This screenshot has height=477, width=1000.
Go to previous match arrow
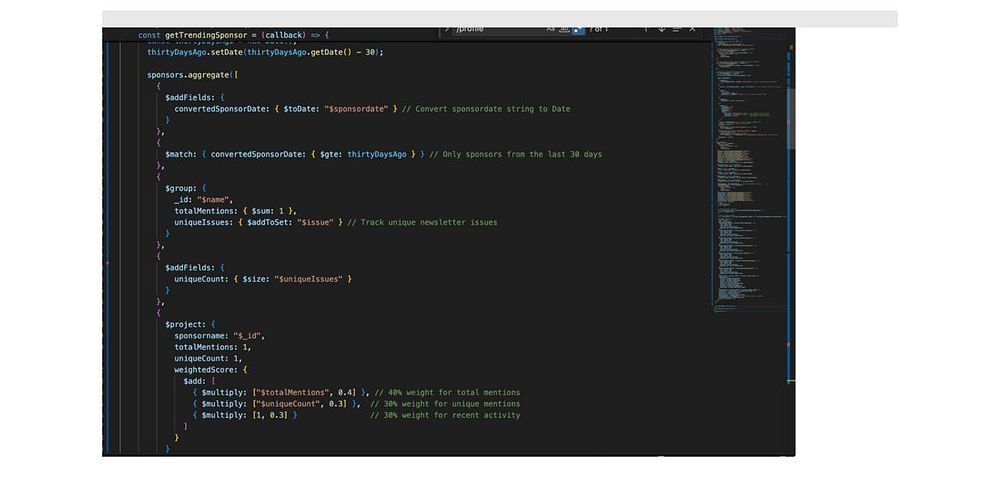pos(645,29)
